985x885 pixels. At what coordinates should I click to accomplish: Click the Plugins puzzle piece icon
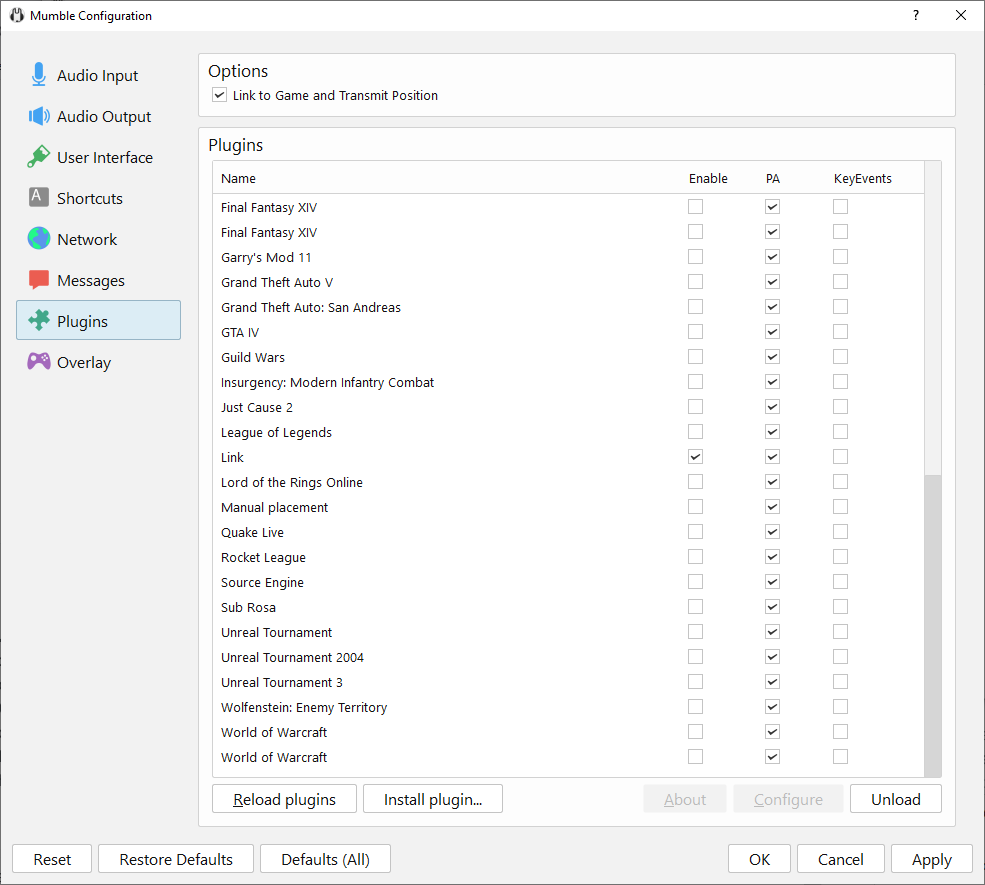[x=39, y=321]
